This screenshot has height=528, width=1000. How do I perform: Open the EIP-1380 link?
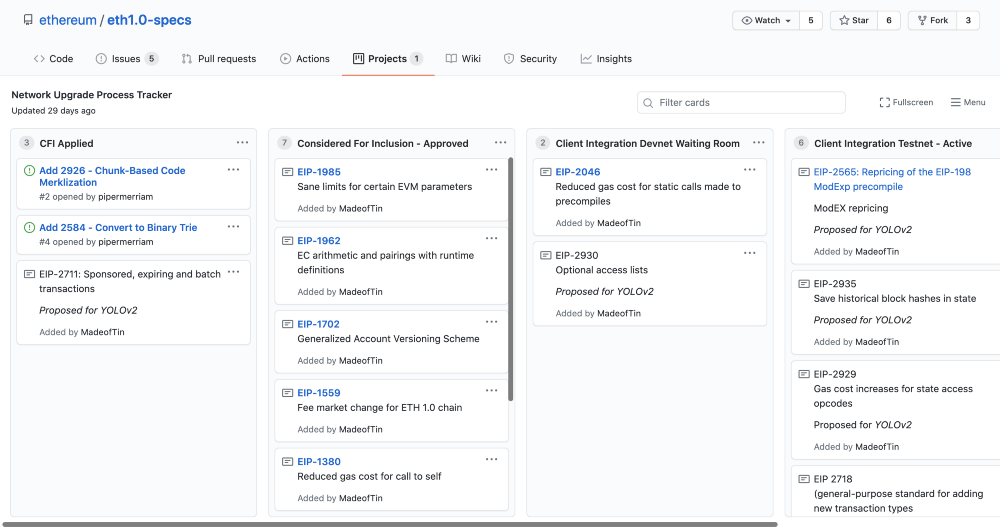(x=319, y=462)
